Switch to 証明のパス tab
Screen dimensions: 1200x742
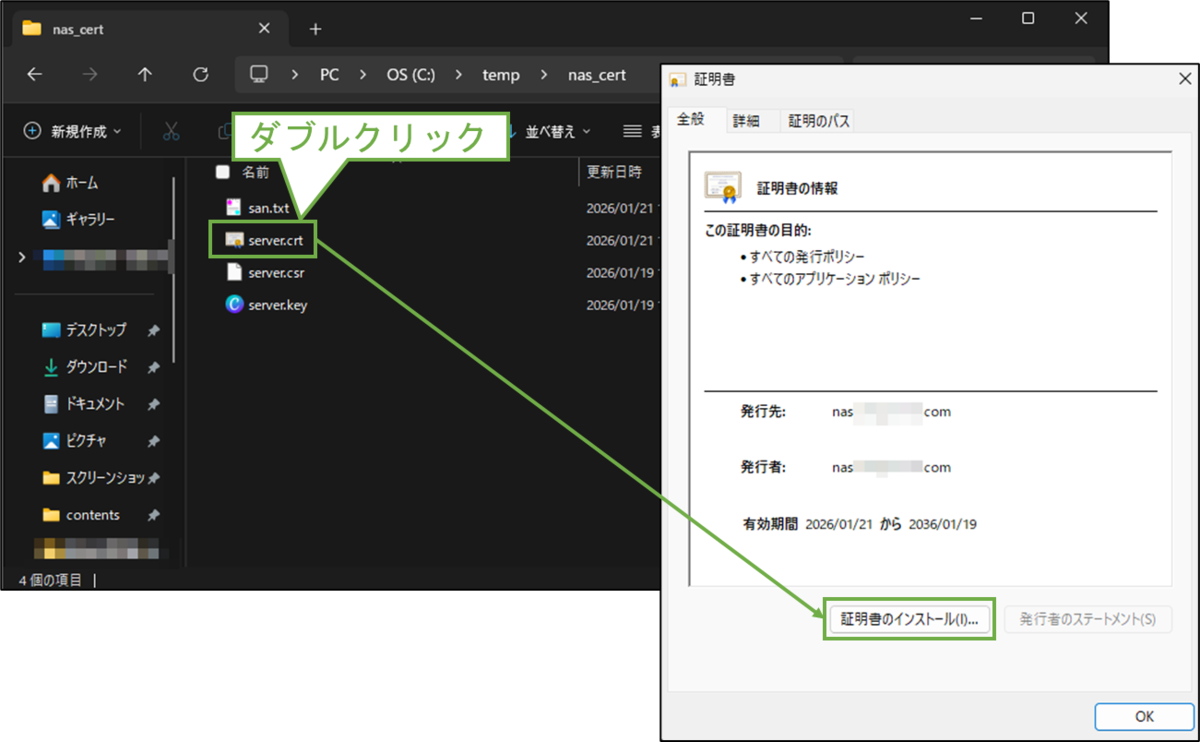click(x=819, y=120)
